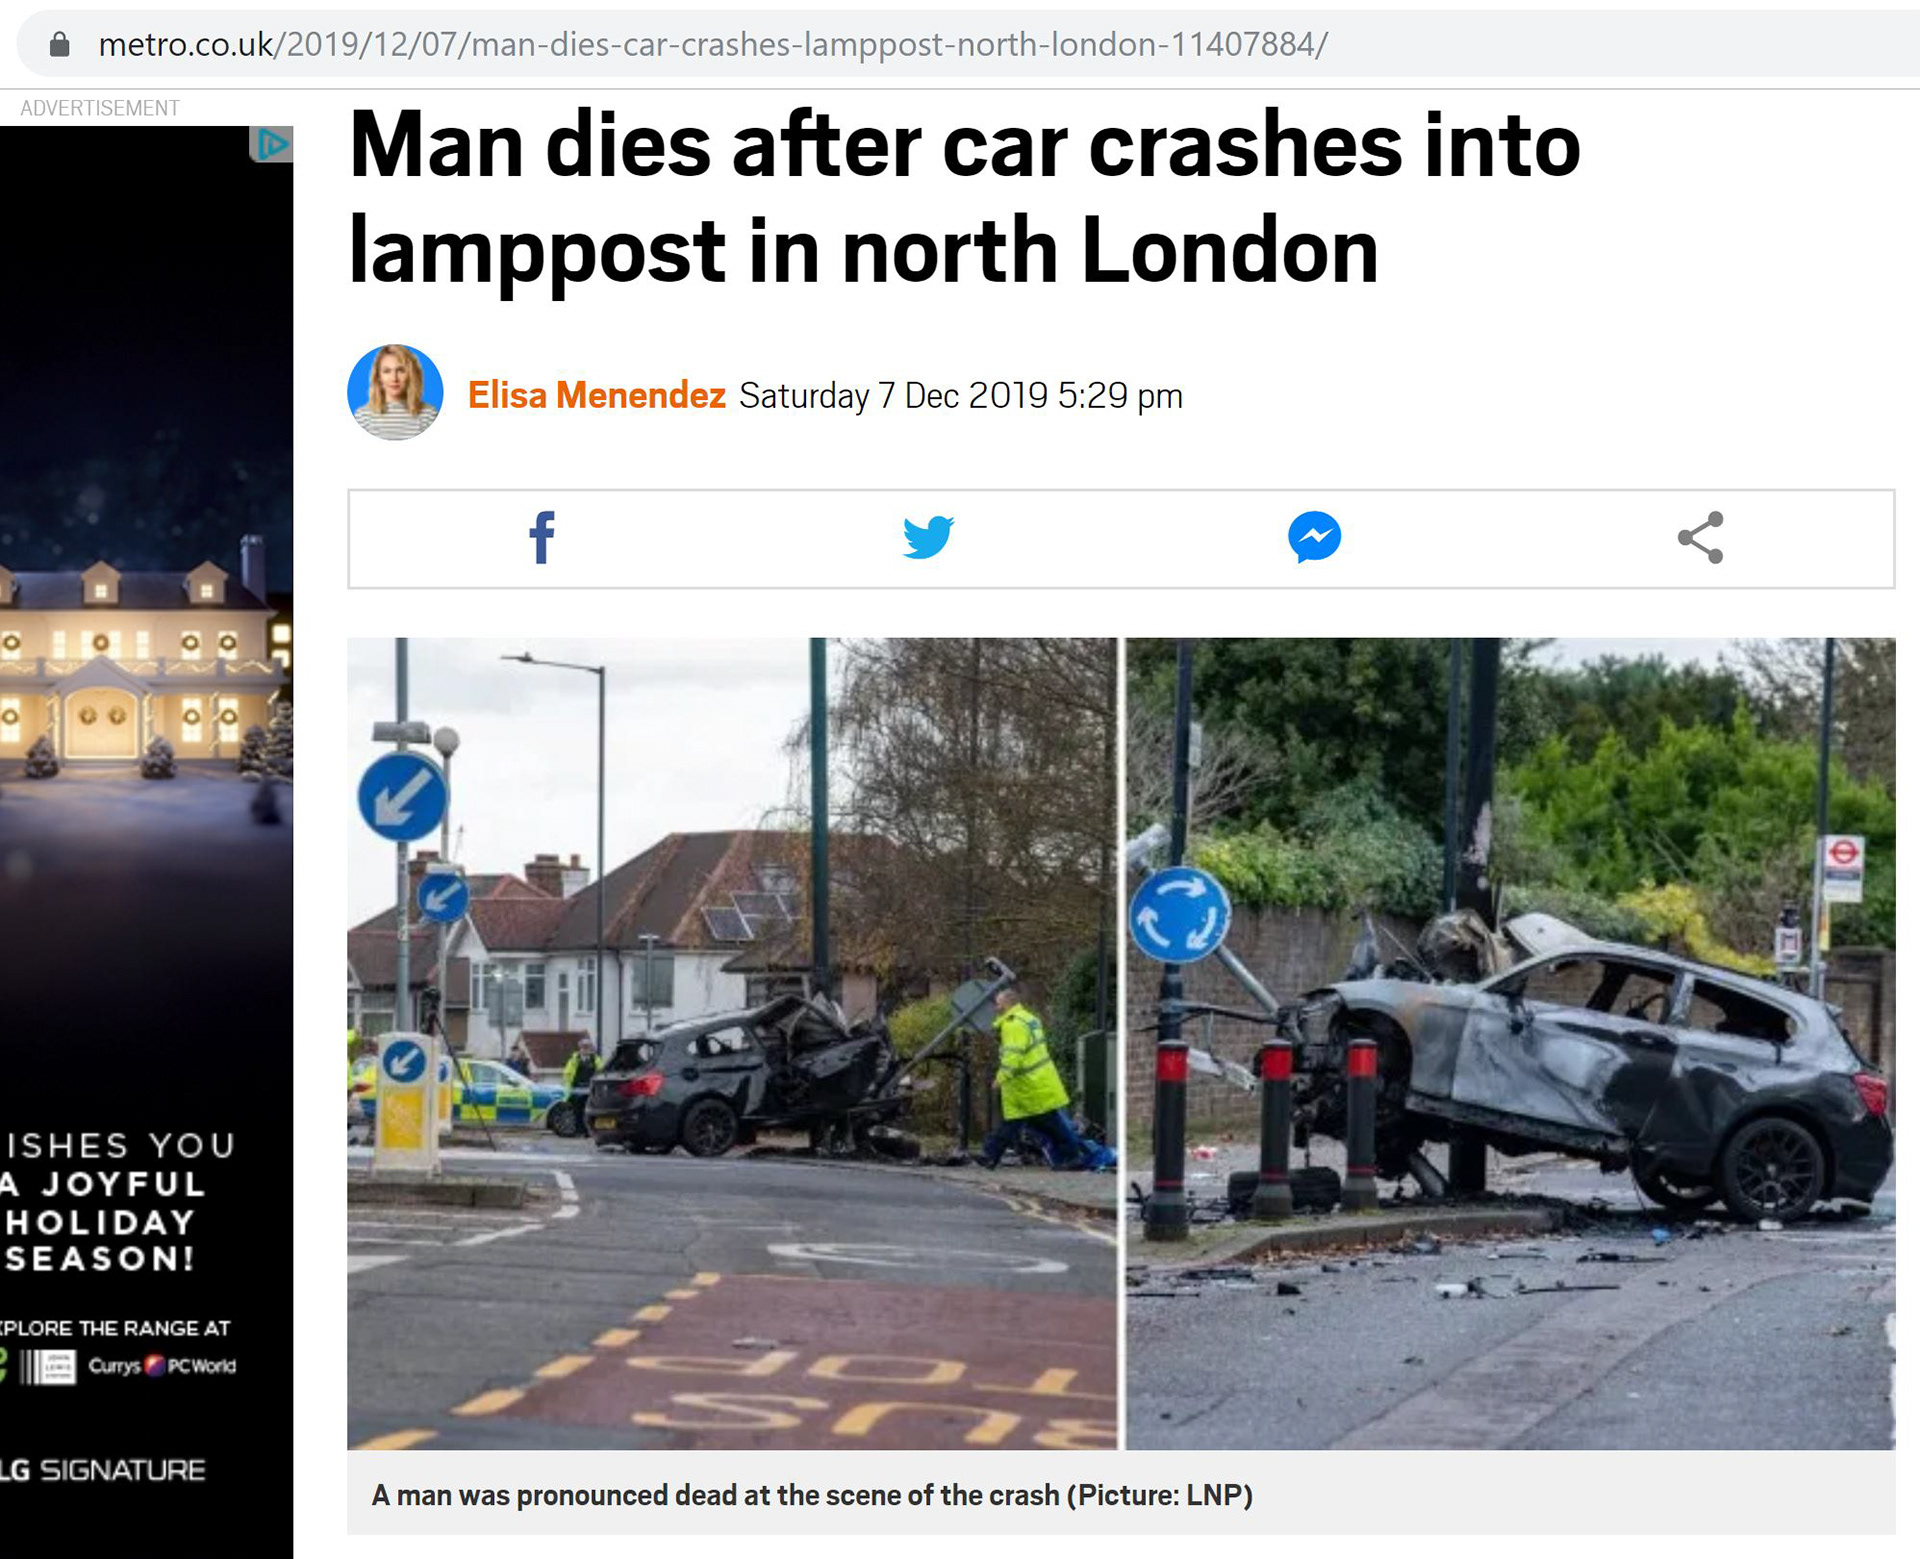Click the padlock icon in address bar
This screenshot has height=1559, width=1920.
pyautogui.click(x=60, y=44)
